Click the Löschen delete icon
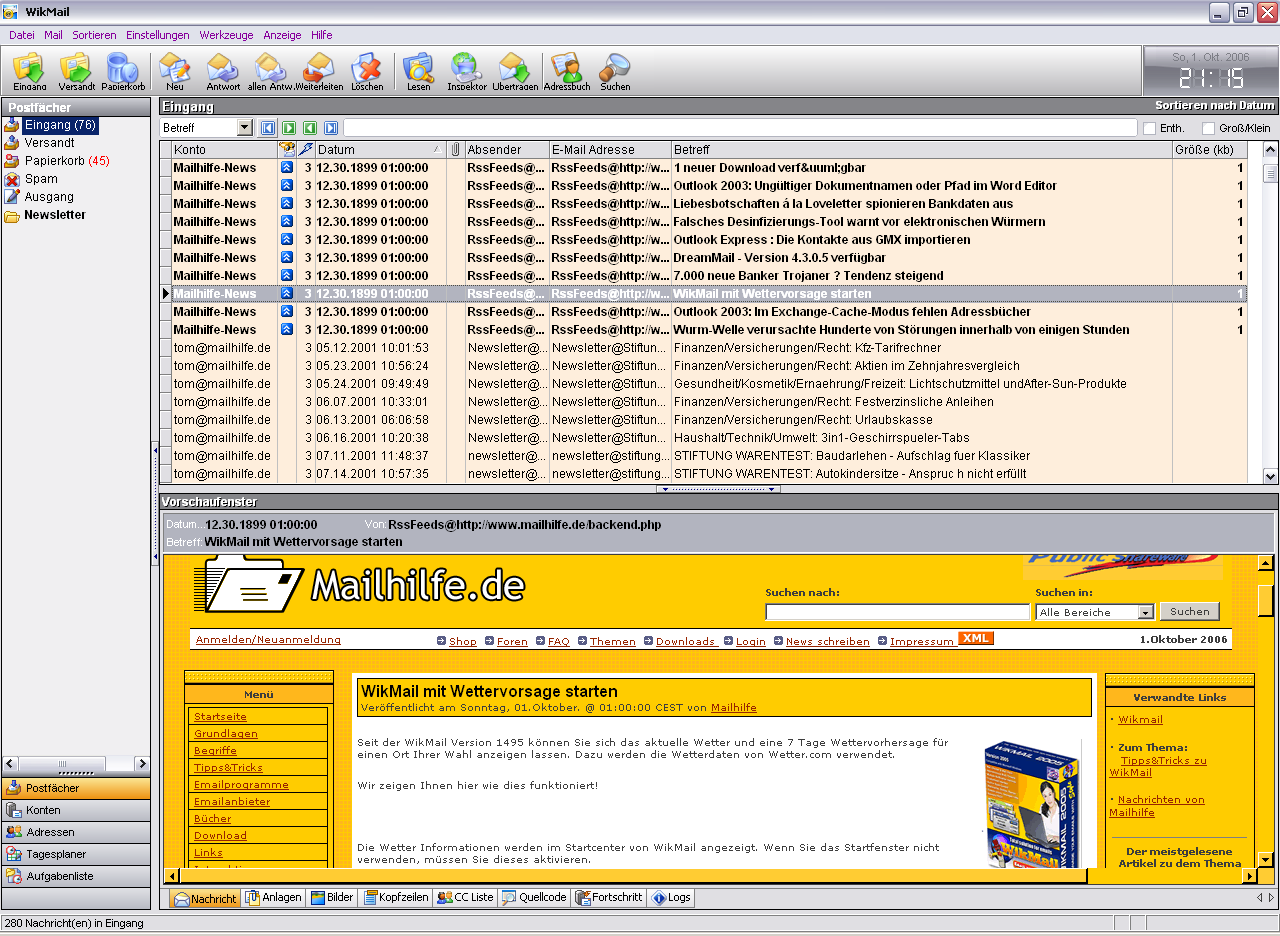The width and height of the screenshot is (1280, 936). tap(367, 71)
